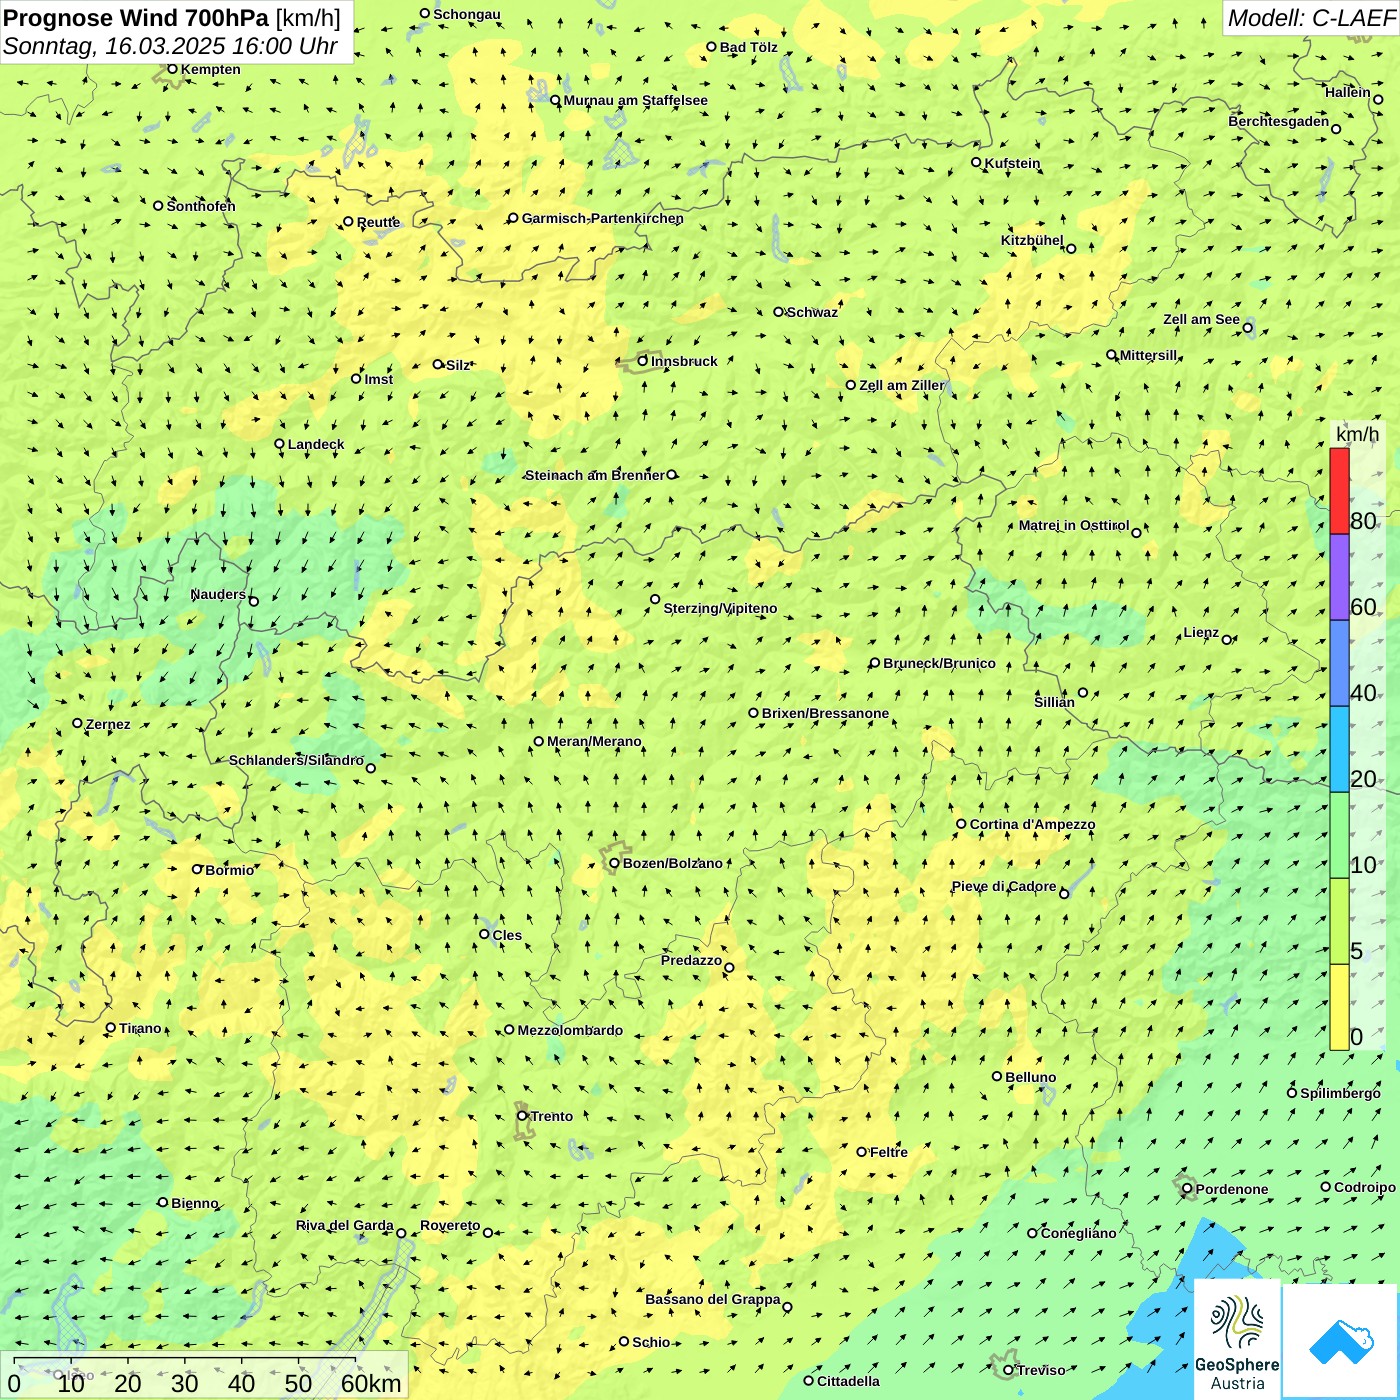Click the Kufstein city label
The width and height of the screenshot is (1400, 1400).
[1012, 163]
